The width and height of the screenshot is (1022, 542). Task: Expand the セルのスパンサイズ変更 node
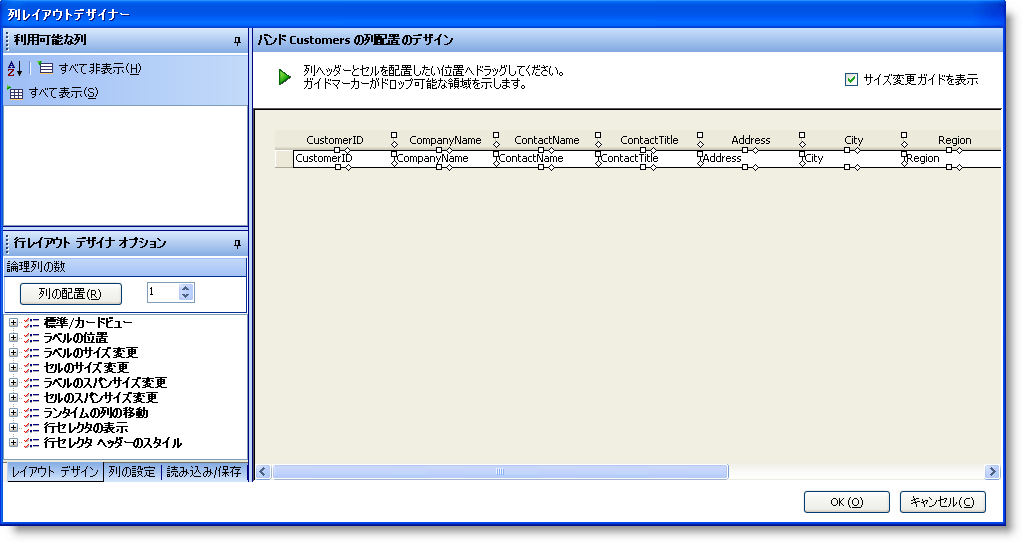pos(13,397)
